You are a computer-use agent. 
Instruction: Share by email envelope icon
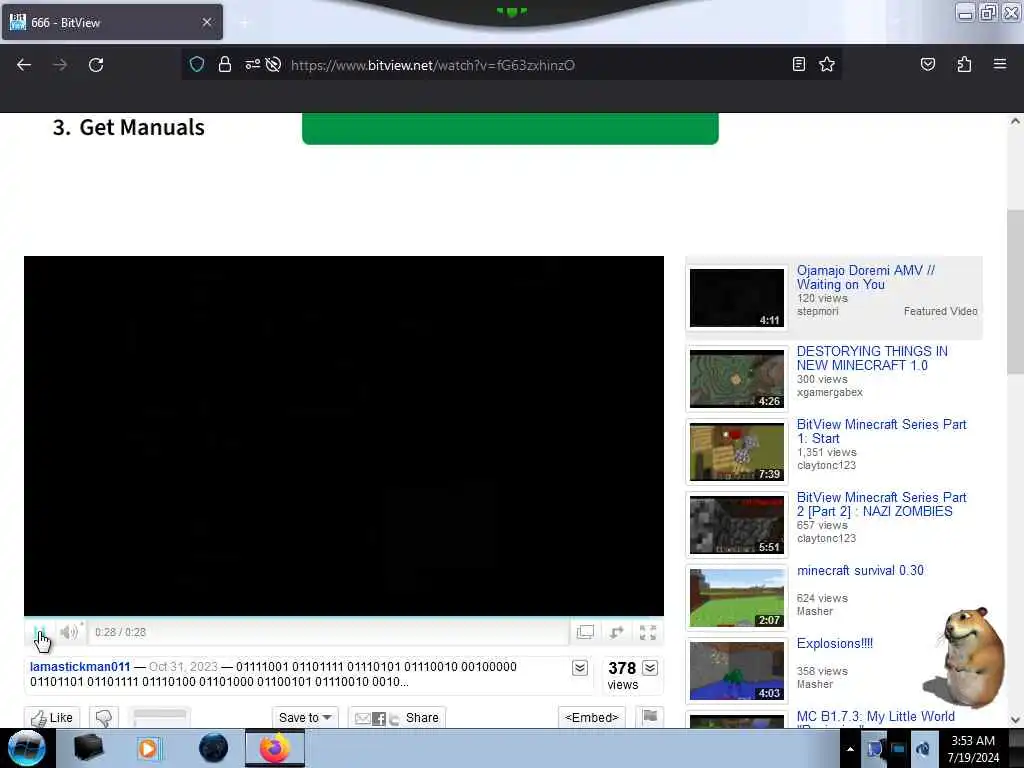coord(362,719)
